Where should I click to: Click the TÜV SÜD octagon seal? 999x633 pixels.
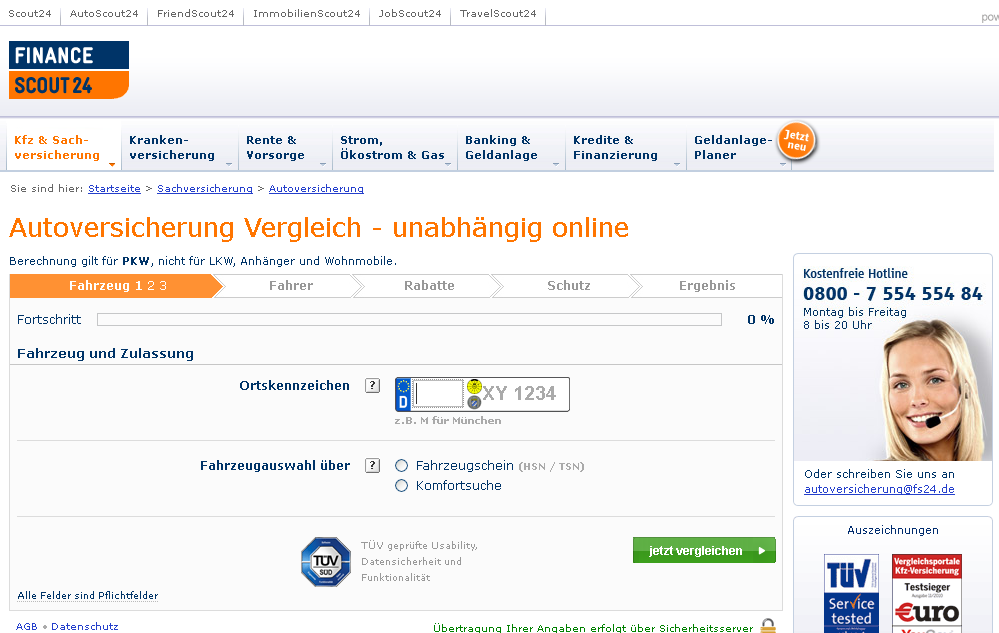pos(326,562)
